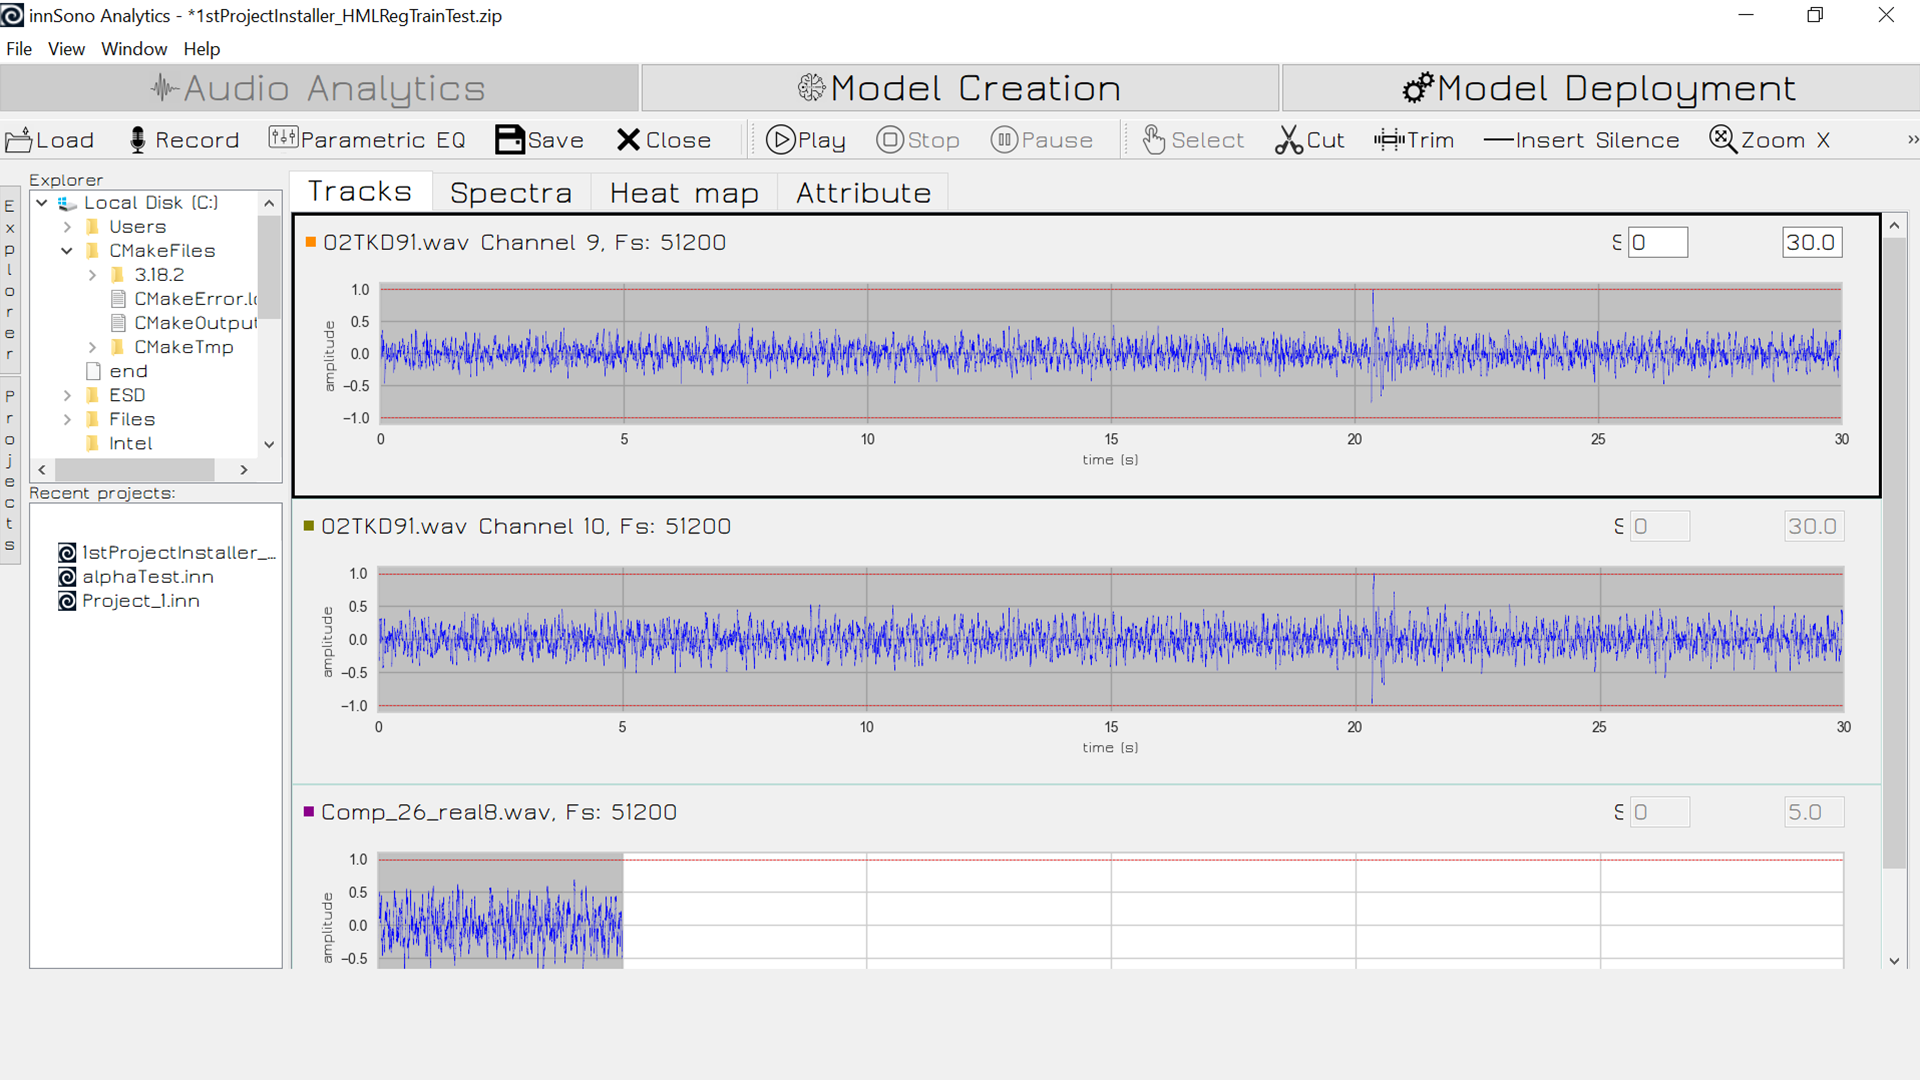Click the Projects vertical side tab
Screen dimensions: 1920x1080
pos(10,470)
